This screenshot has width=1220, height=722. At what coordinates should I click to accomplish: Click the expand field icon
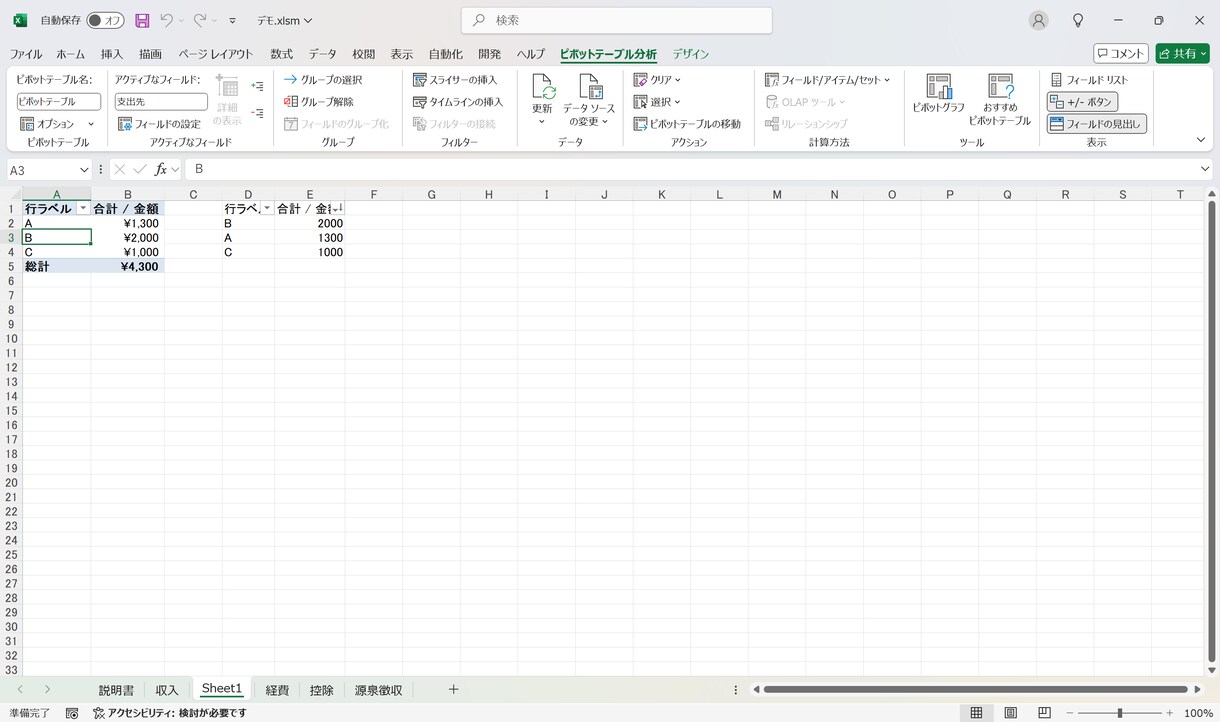tap(257, 86)
